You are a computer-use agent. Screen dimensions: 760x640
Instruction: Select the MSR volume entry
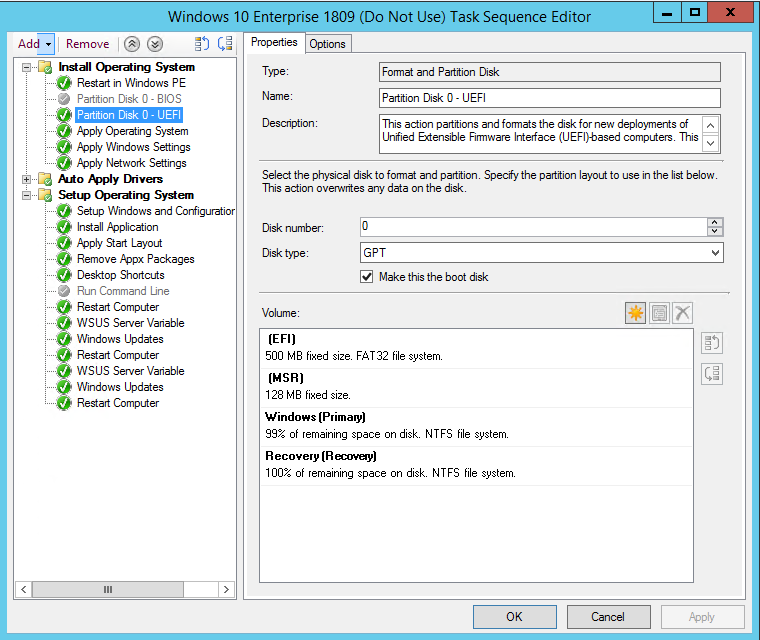click(476, 387)
